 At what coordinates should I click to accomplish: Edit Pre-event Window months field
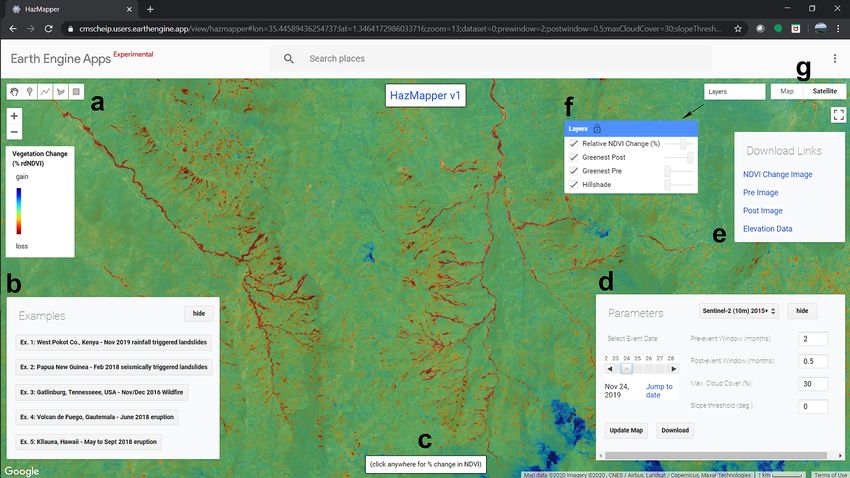pos(813,339)
